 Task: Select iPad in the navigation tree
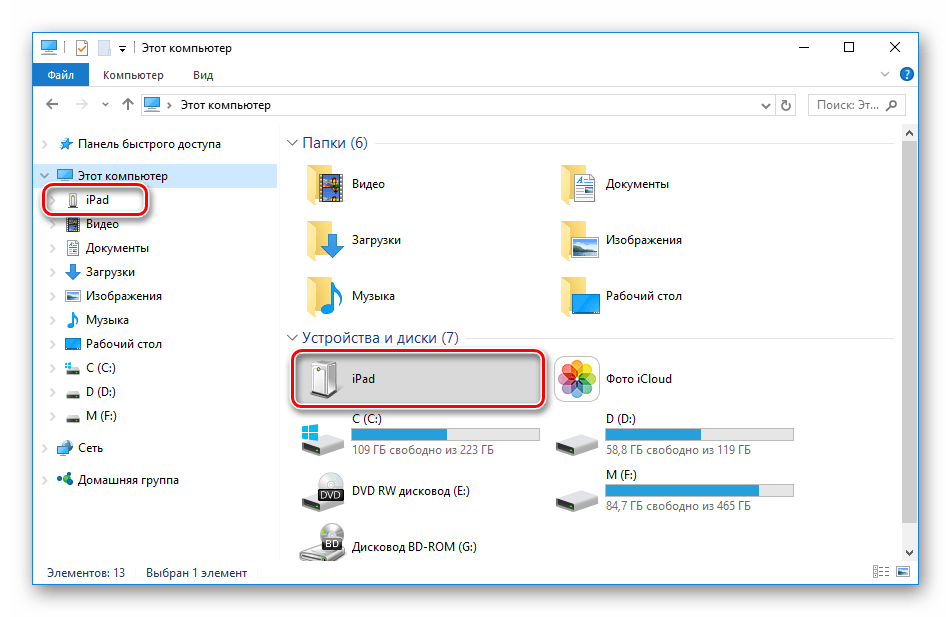[x=97, y=200]
